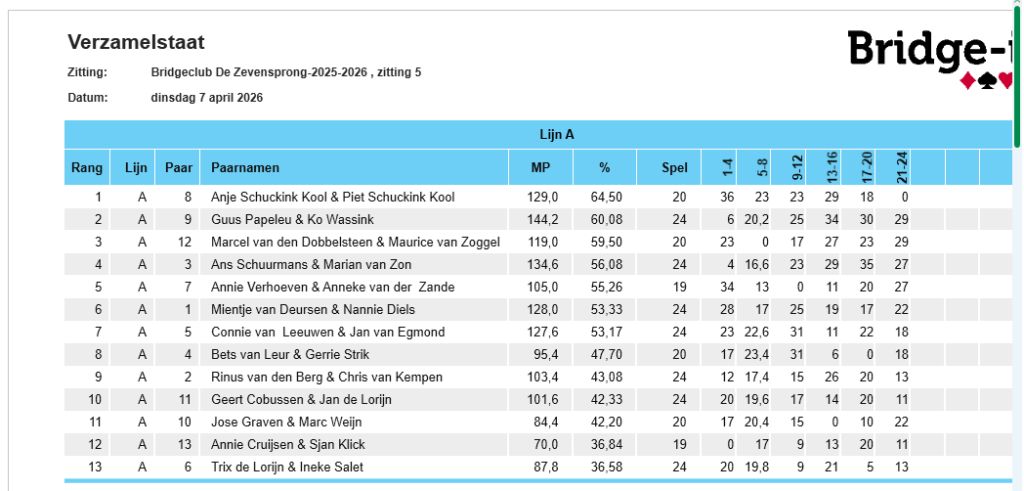The image size is (1024, 491).
Task: Click the rotated 21-24 column header
Action: tap(902, 168)
